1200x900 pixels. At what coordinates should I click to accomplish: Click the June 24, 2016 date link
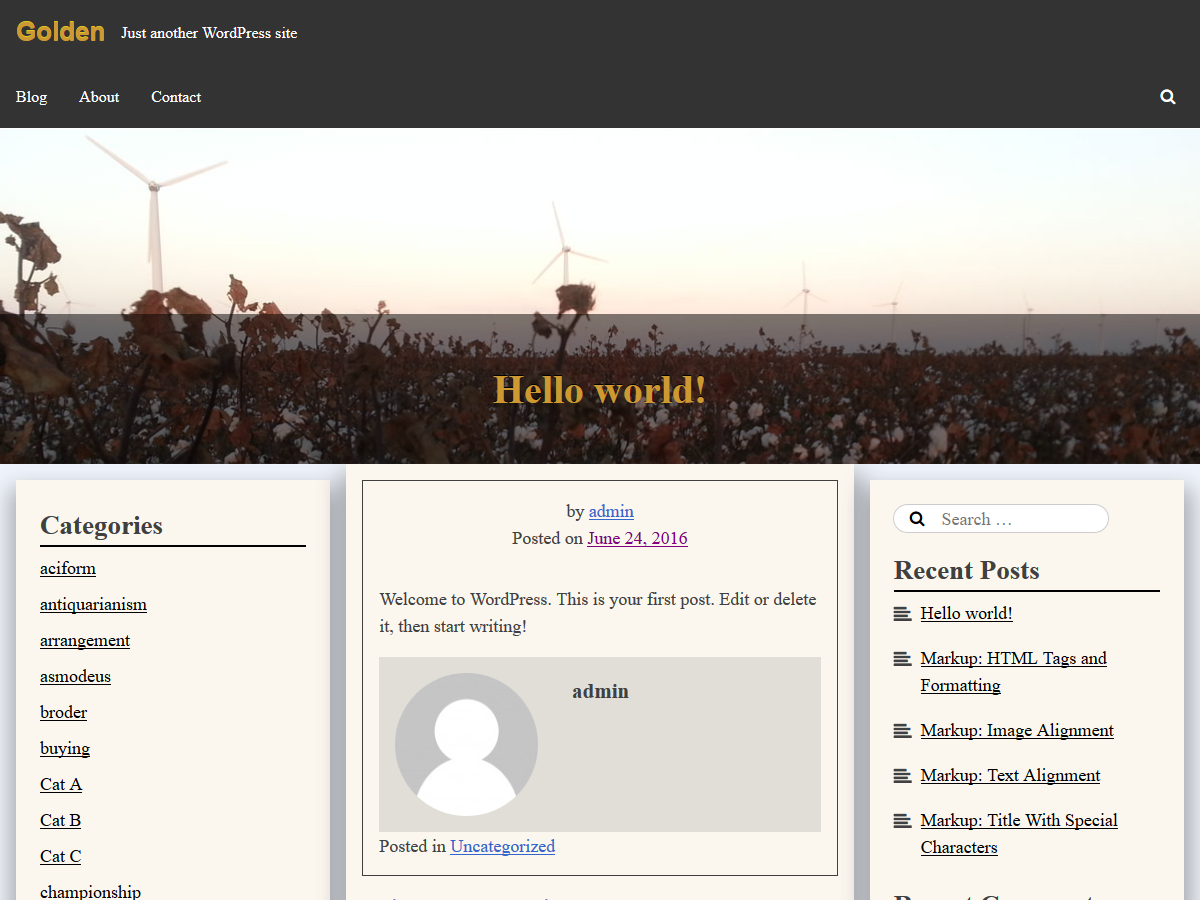click(637, 538)
